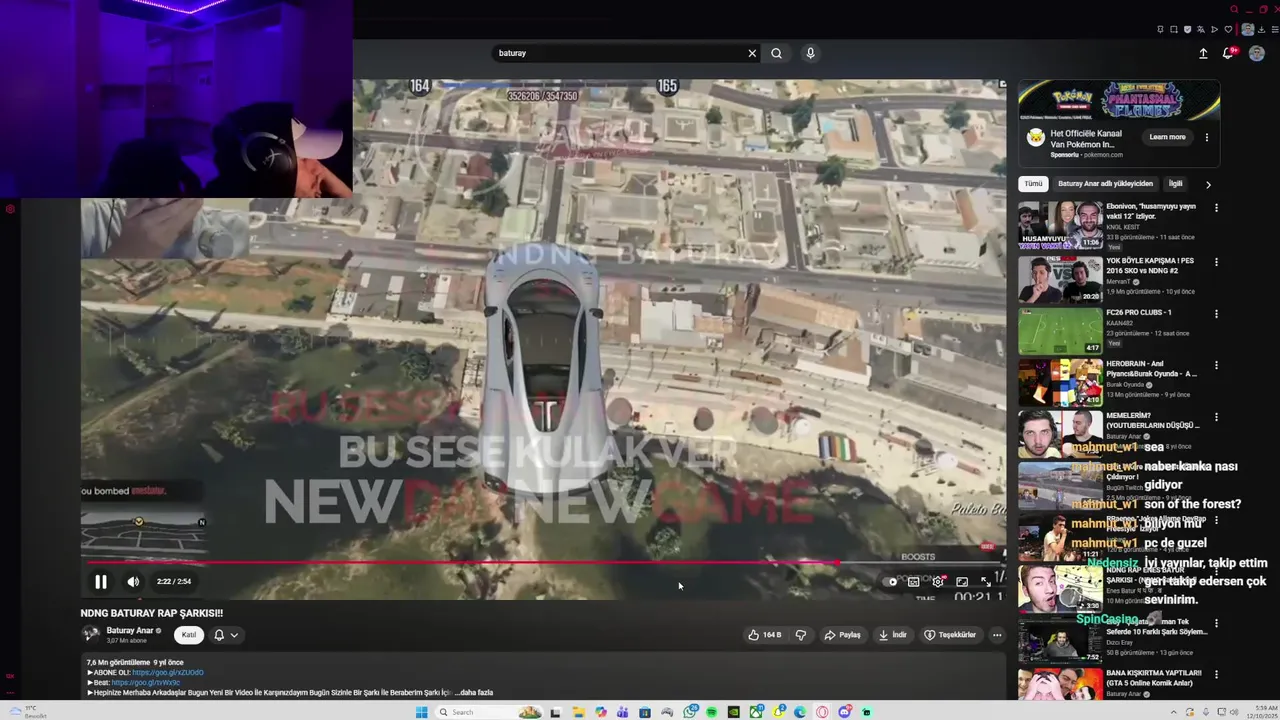Image resolution: width=1280 pixels, height=720 pixels.
Task: Select the Tümü filter chip
Action: coord(1033,184)
